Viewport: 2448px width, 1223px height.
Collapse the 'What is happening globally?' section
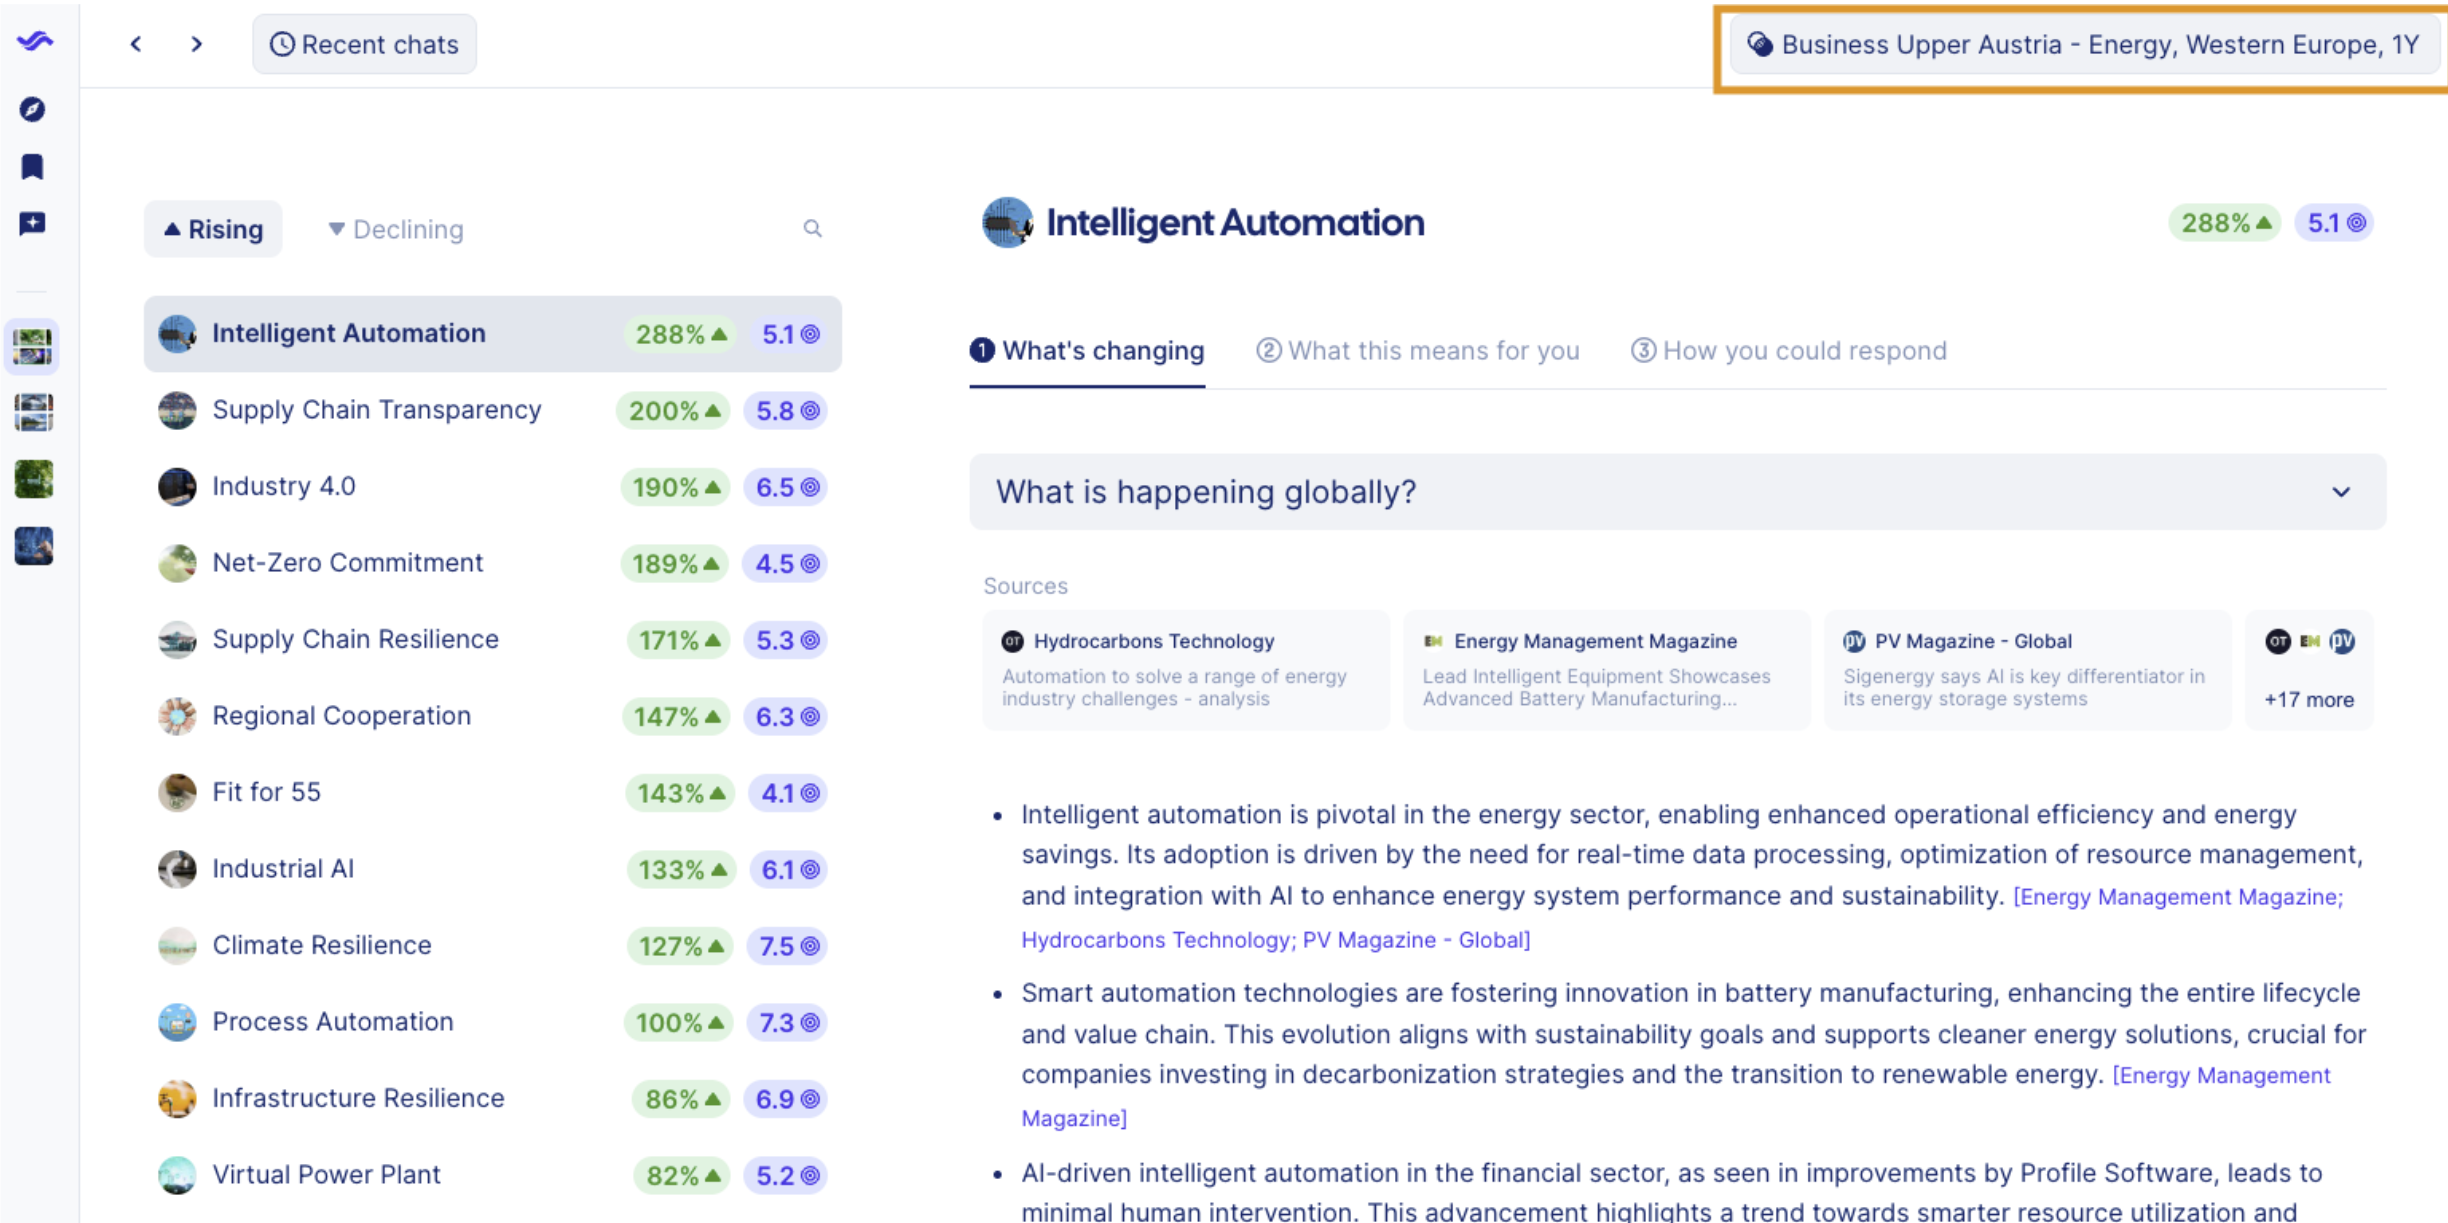click(x=2340, y=492)
